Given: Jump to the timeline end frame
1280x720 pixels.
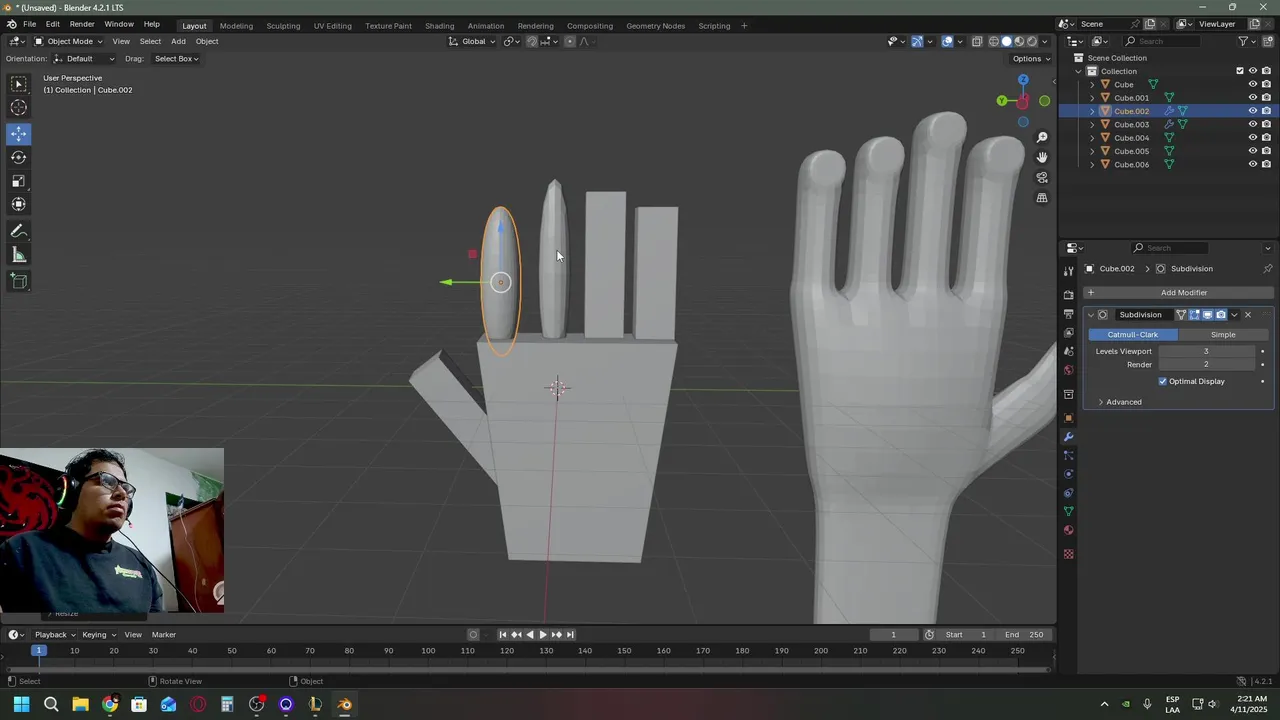Looking at the screenshot, I should [x=570, y=635].
